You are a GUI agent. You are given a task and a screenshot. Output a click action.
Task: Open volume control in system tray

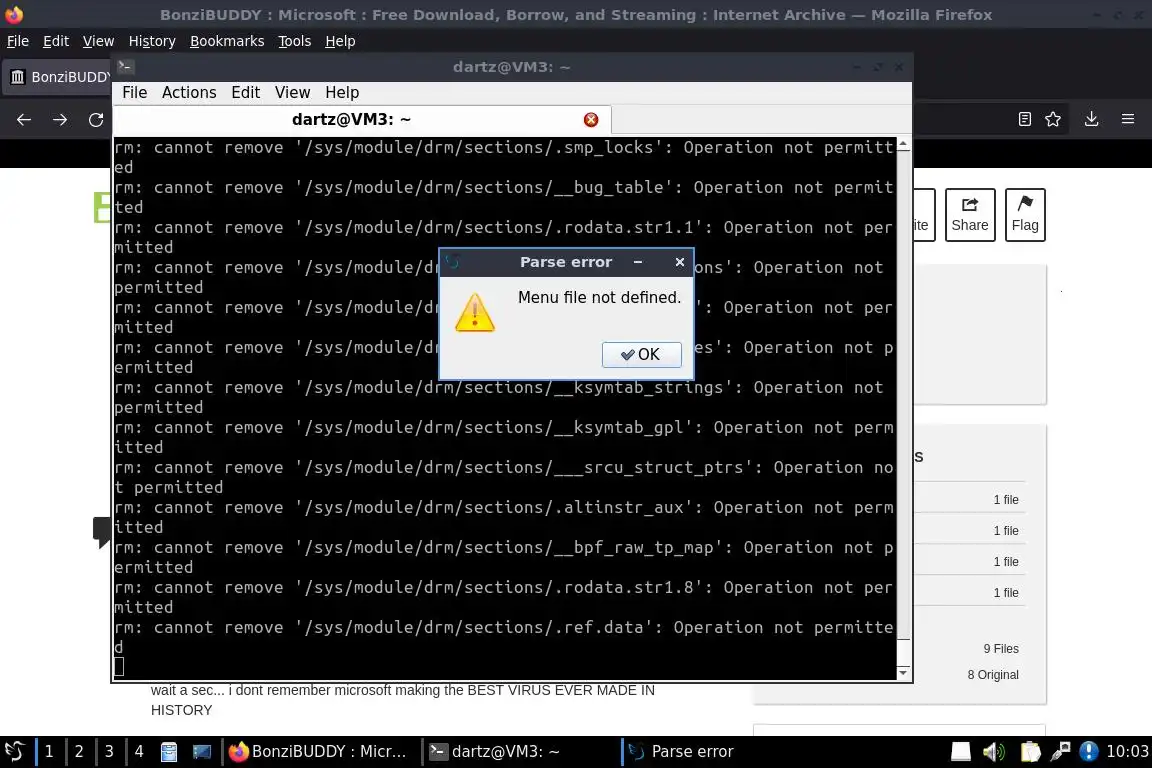[x=993, y=751]
